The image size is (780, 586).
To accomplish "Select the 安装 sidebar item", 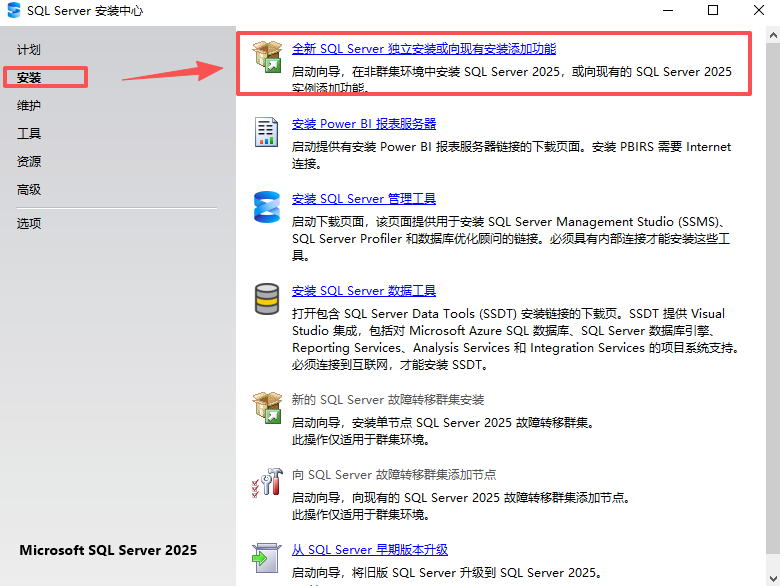I will point(29,78).
